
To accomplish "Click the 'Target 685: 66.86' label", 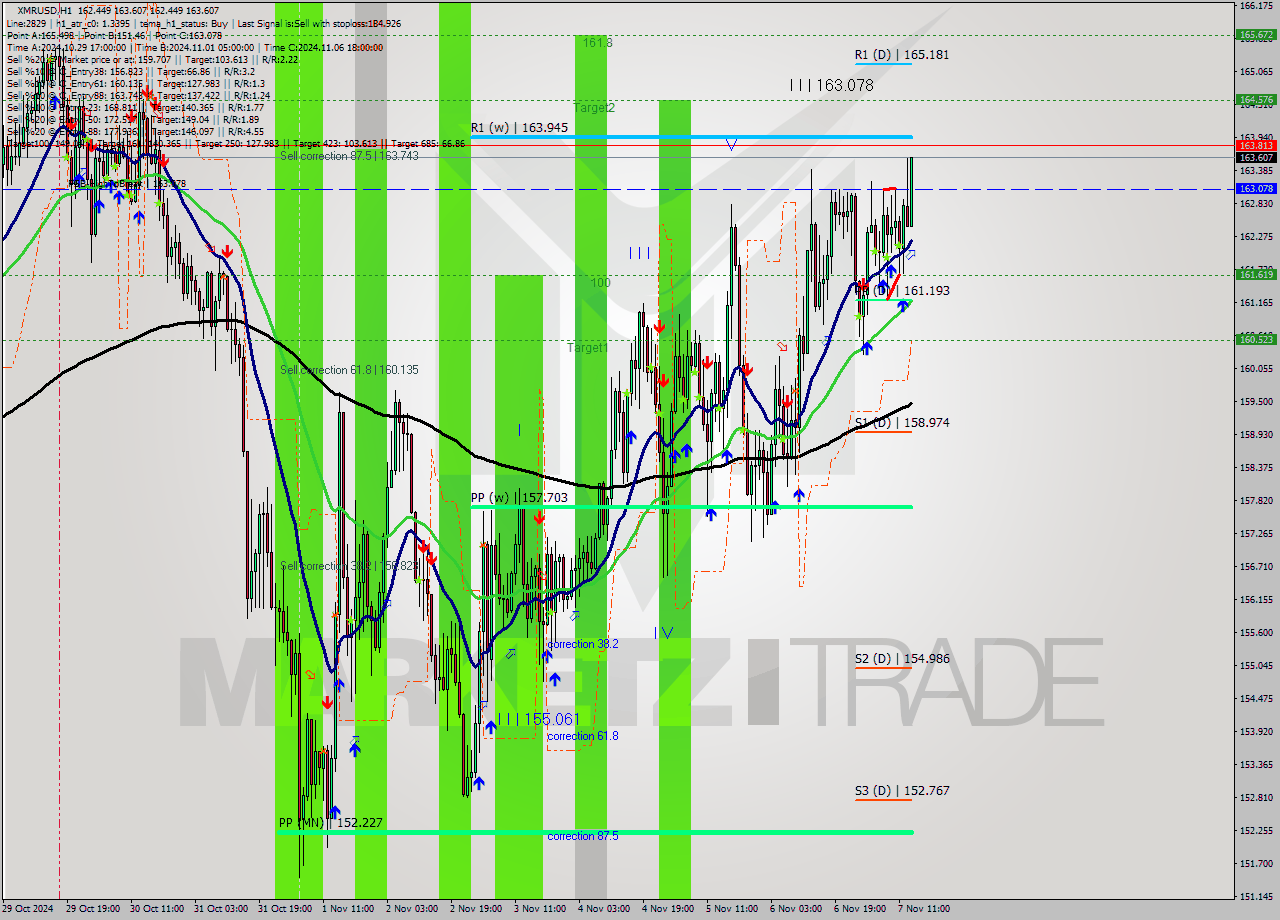I will [x=428, y=143].
